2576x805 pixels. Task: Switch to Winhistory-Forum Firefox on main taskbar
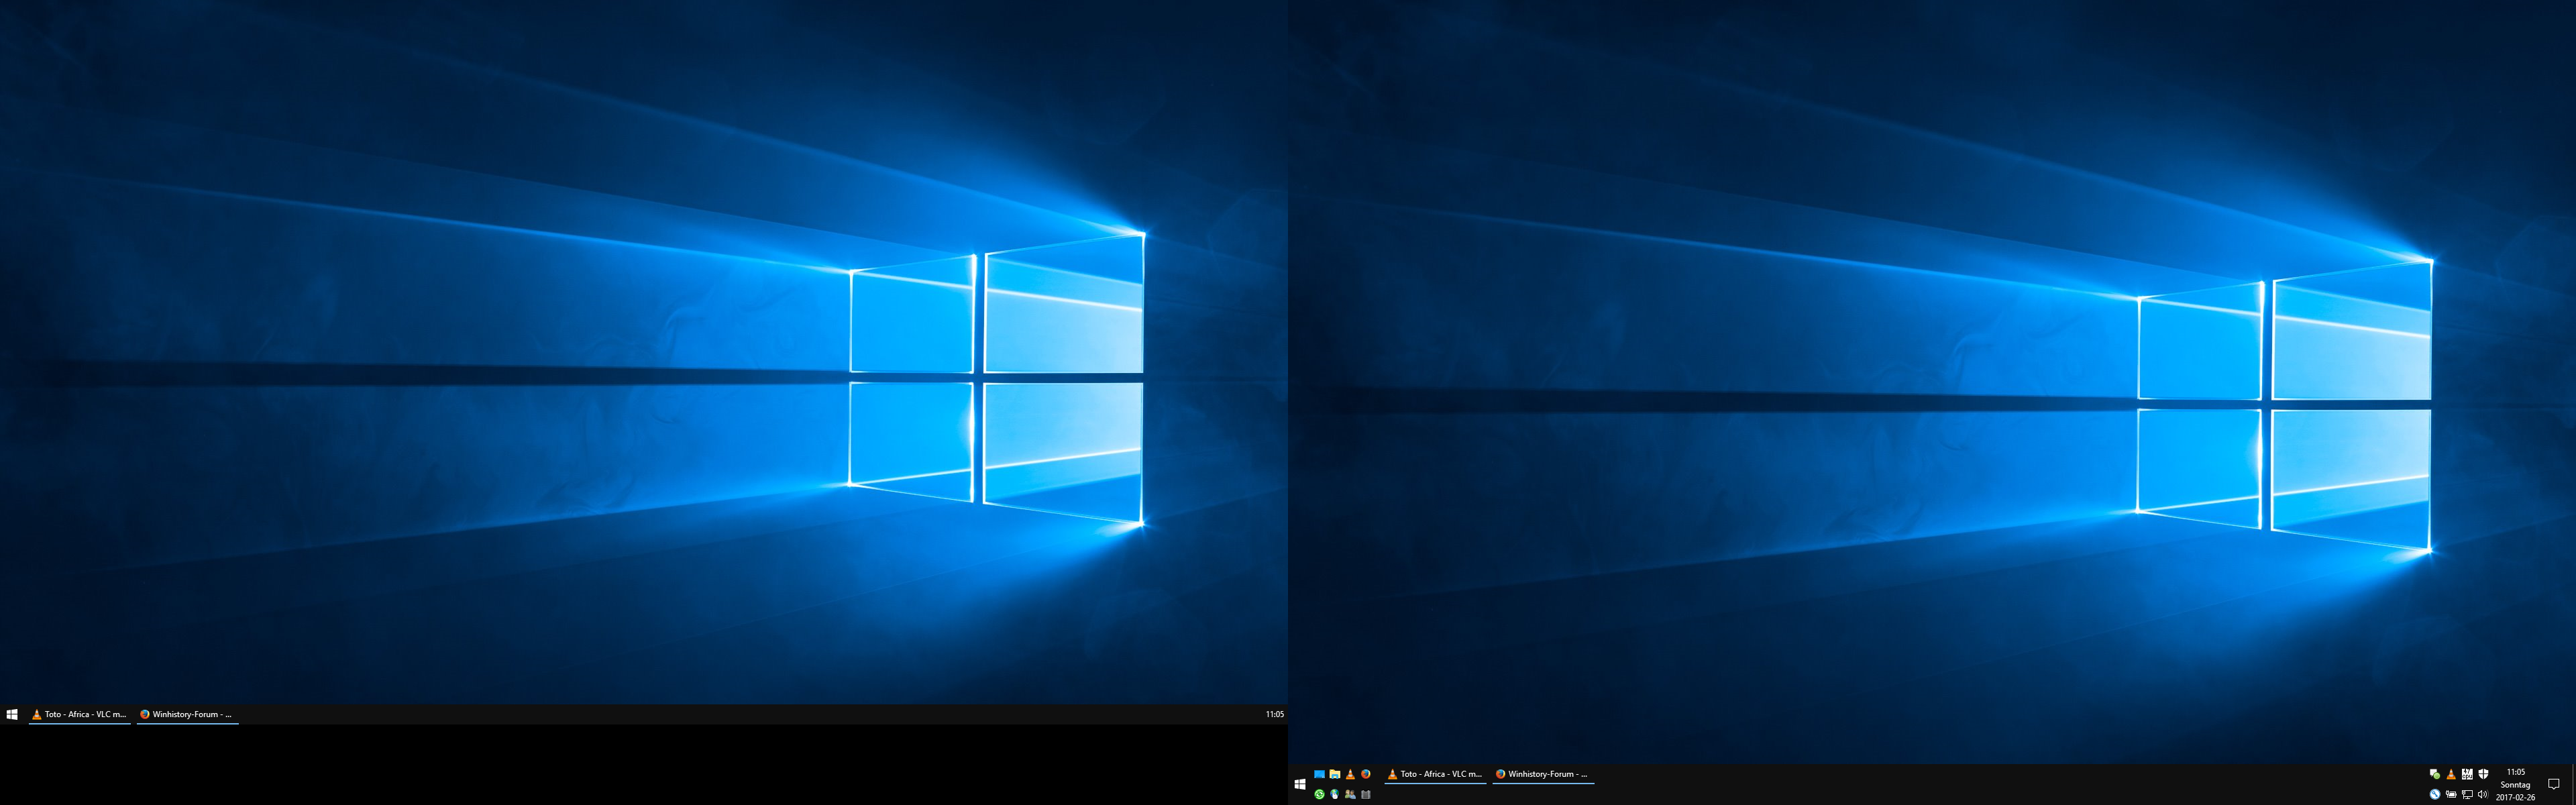(1543, 774)
